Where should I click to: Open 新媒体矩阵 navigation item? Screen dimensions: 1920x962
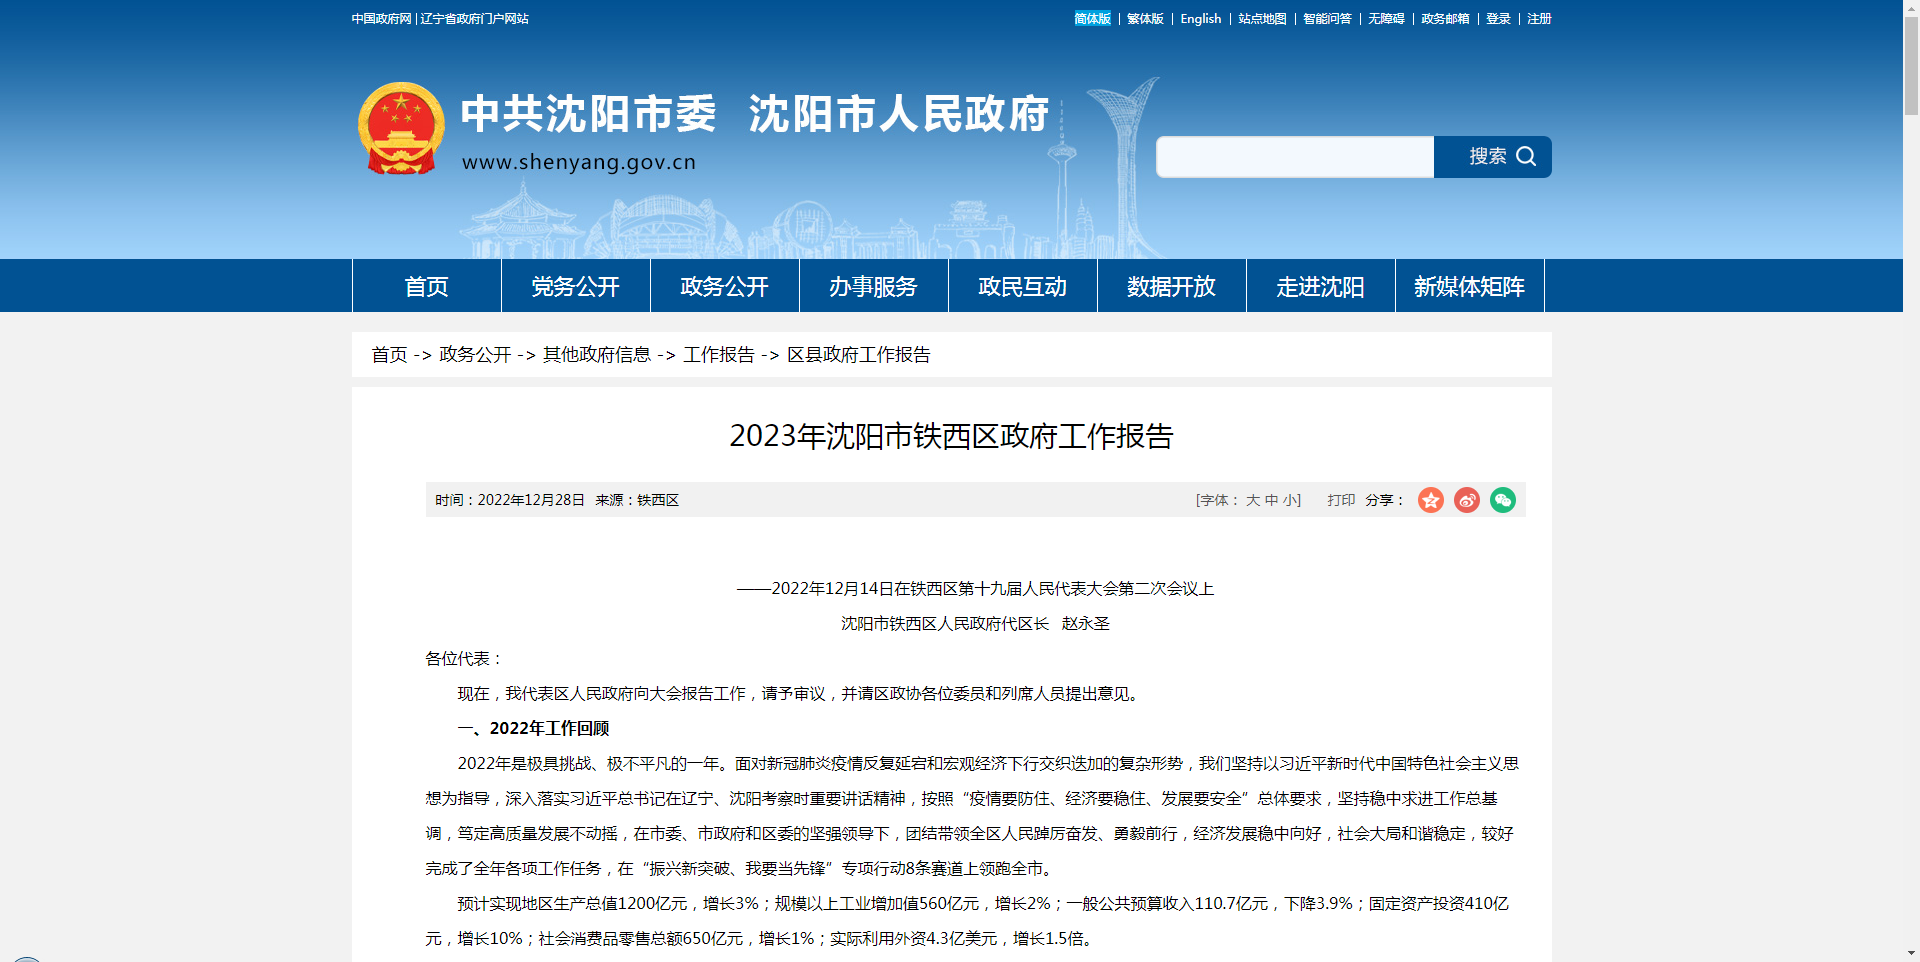1469,287
